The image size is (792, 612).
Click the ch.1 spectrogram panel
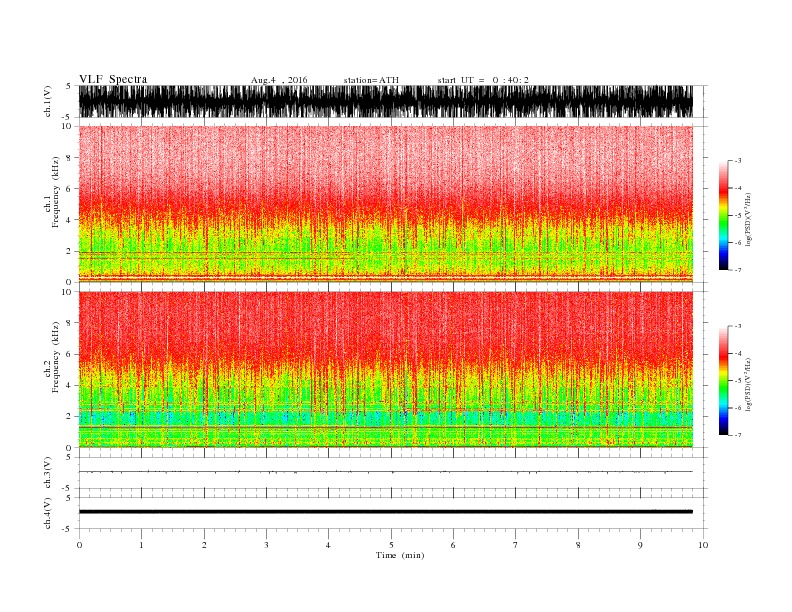(385, 204)
